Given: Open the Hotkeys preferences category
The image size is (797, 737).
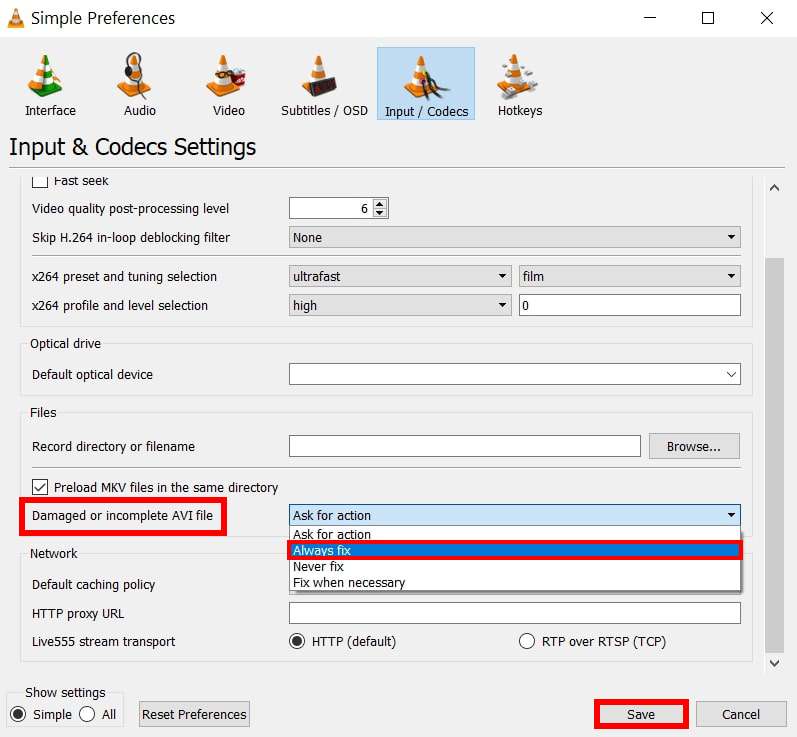Looking at the screenshot, I should pos(519,84).
